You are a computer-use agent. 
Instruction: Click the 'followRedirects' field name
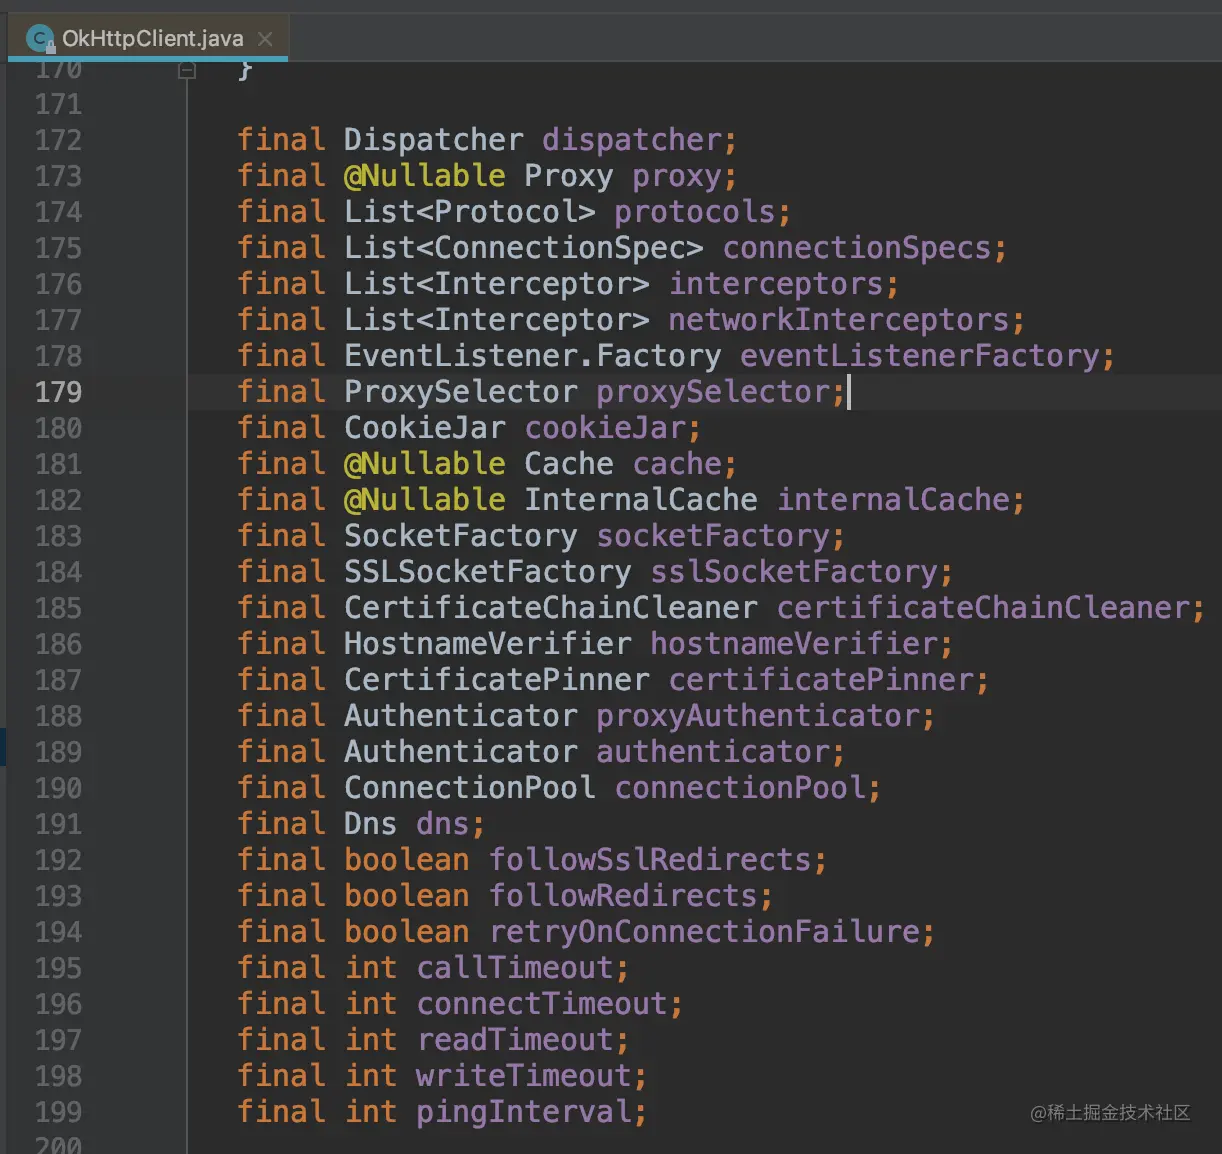coord(623,896)
